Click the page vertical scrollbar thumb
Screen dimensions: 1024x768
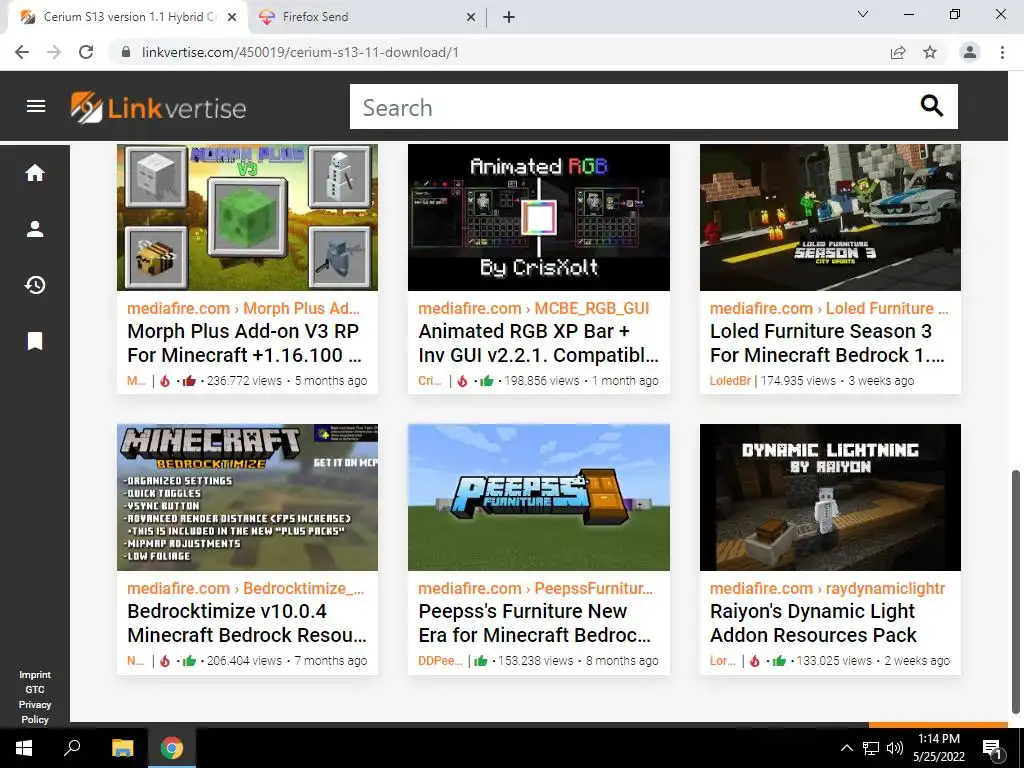[x=1016, y=592]
